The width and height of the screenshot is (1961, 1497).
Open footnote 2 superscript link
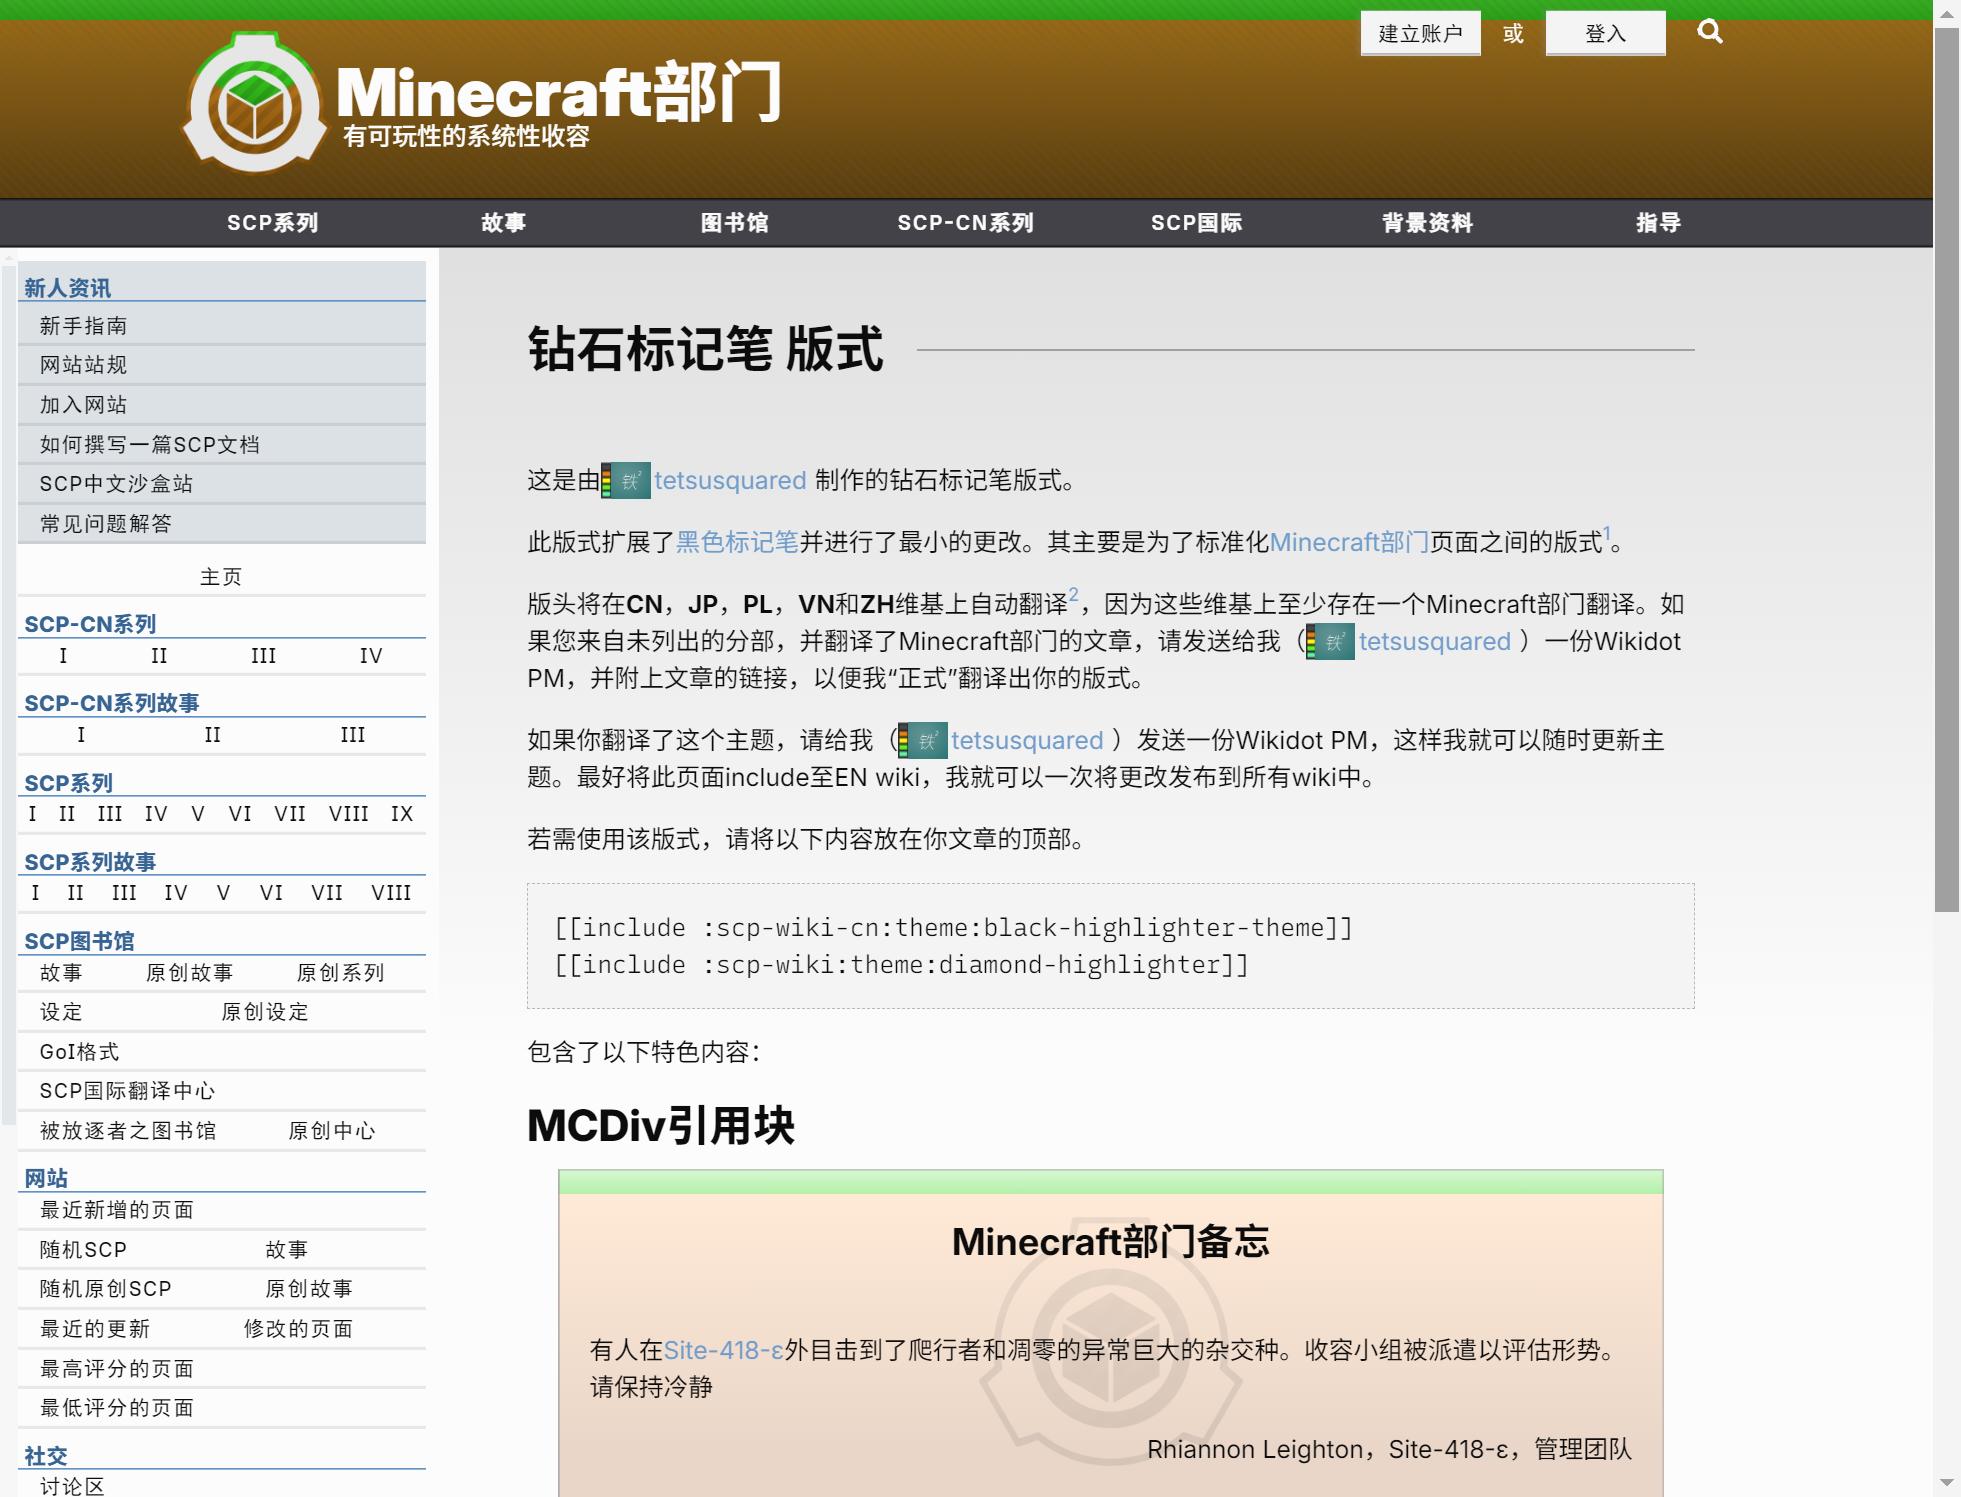[1073, 595]
